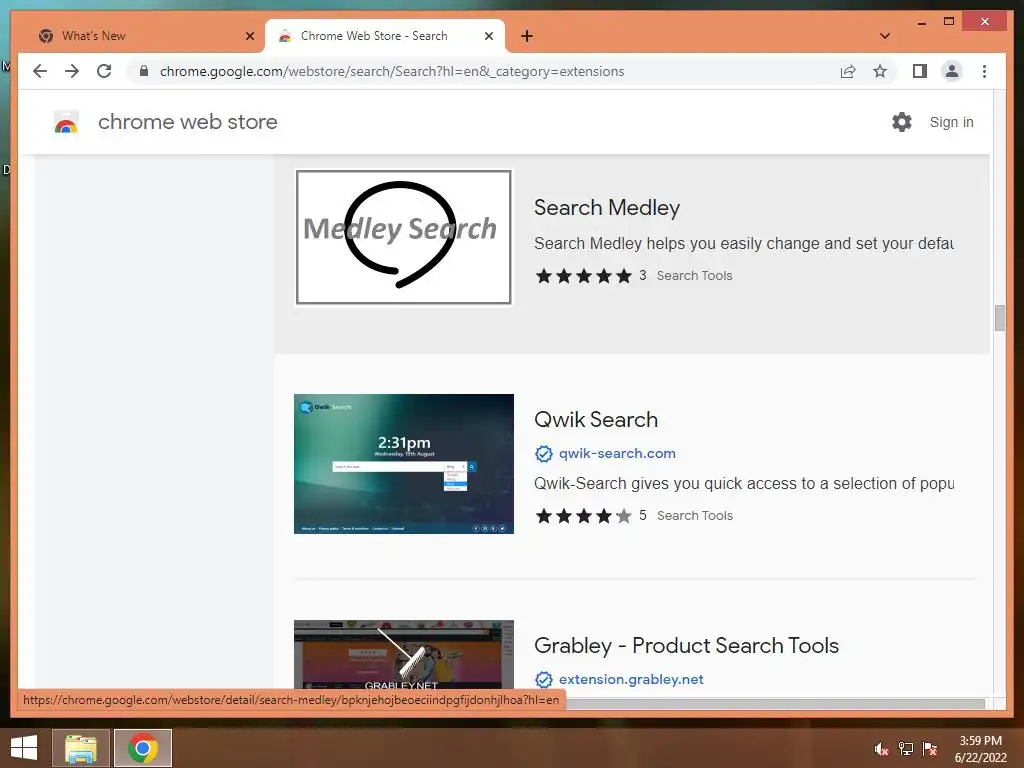This screenshot has width=1024, height=768.
Task: Open the Action Center flag icon
Action: tap(929, 749)
